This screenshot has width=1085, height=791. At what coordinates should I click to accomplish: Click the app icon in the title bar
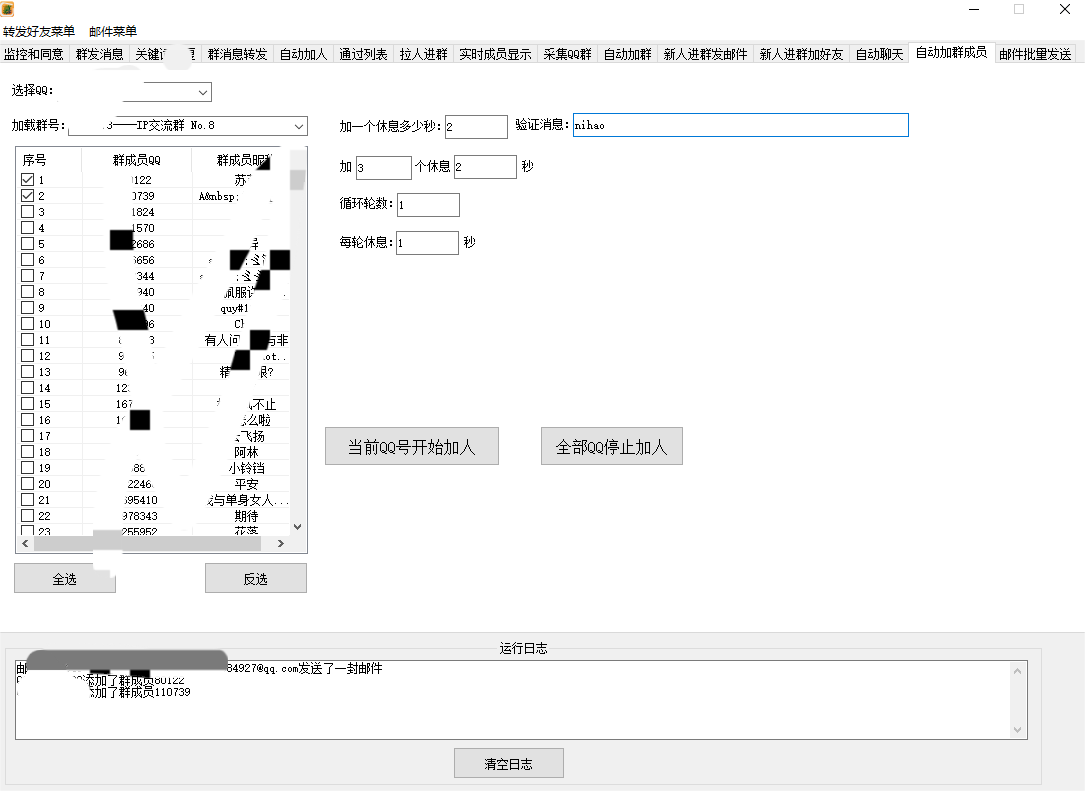click(x=8, y=9)
